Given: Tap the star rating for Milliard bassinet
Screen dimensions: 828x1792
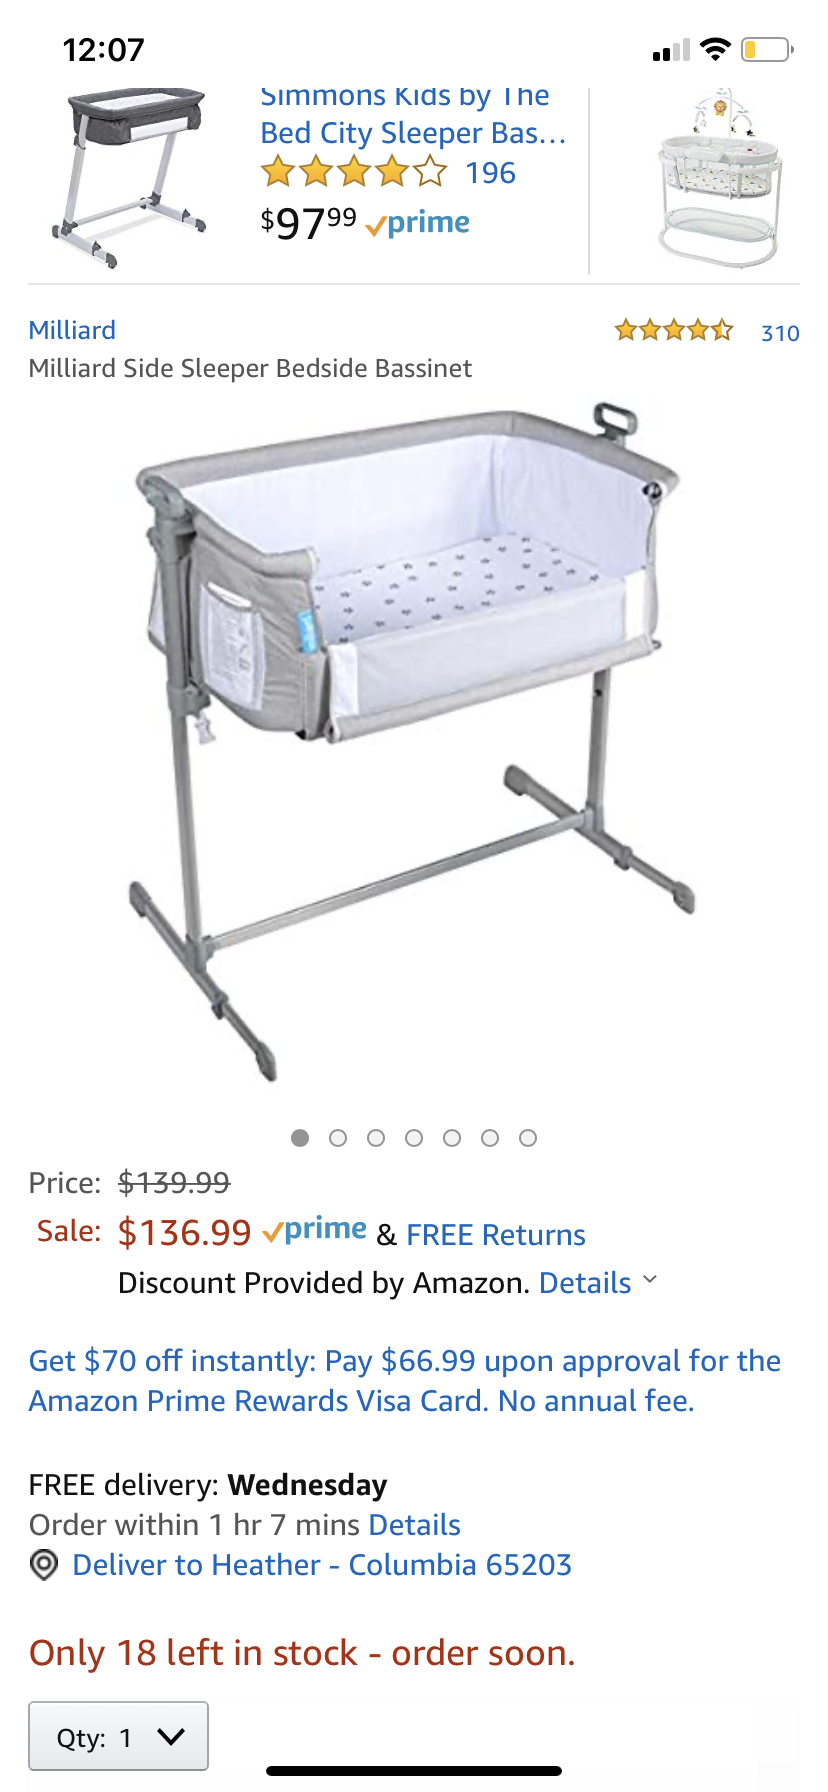Looking at the screenshot, I should (x=673, y=330).
